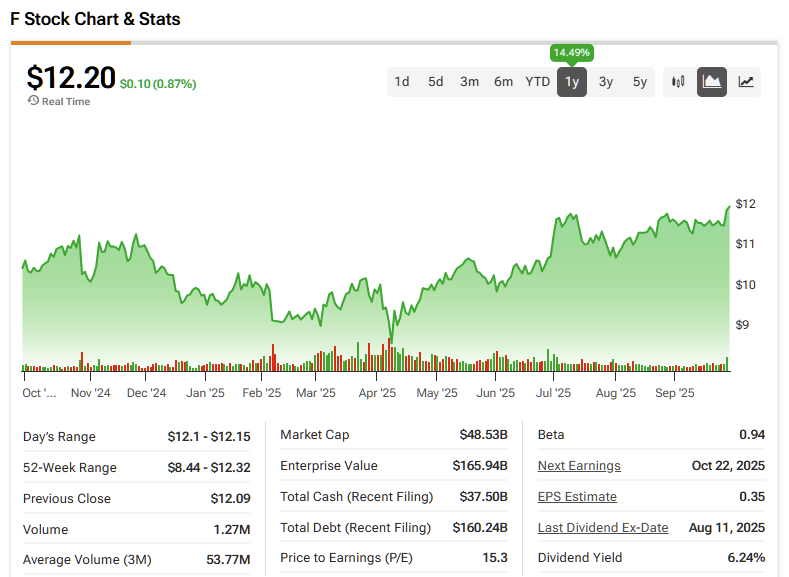Choose the YTD chart period

tap(538, 82)
